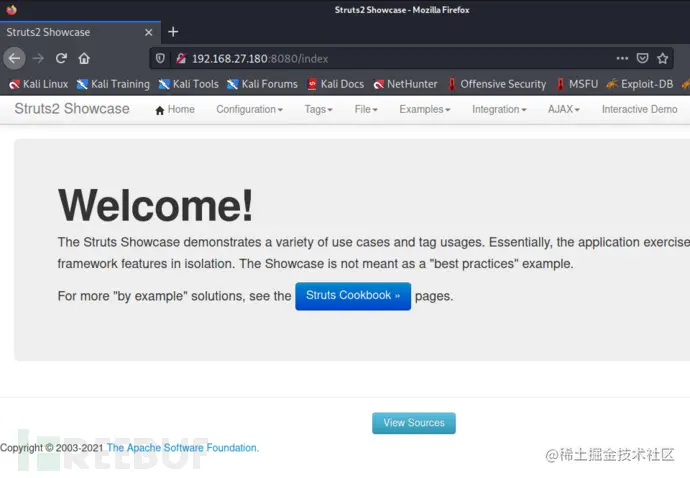Open Kali Tools bookmark
This screenshot has height=478, width=690.
(188, 84)
